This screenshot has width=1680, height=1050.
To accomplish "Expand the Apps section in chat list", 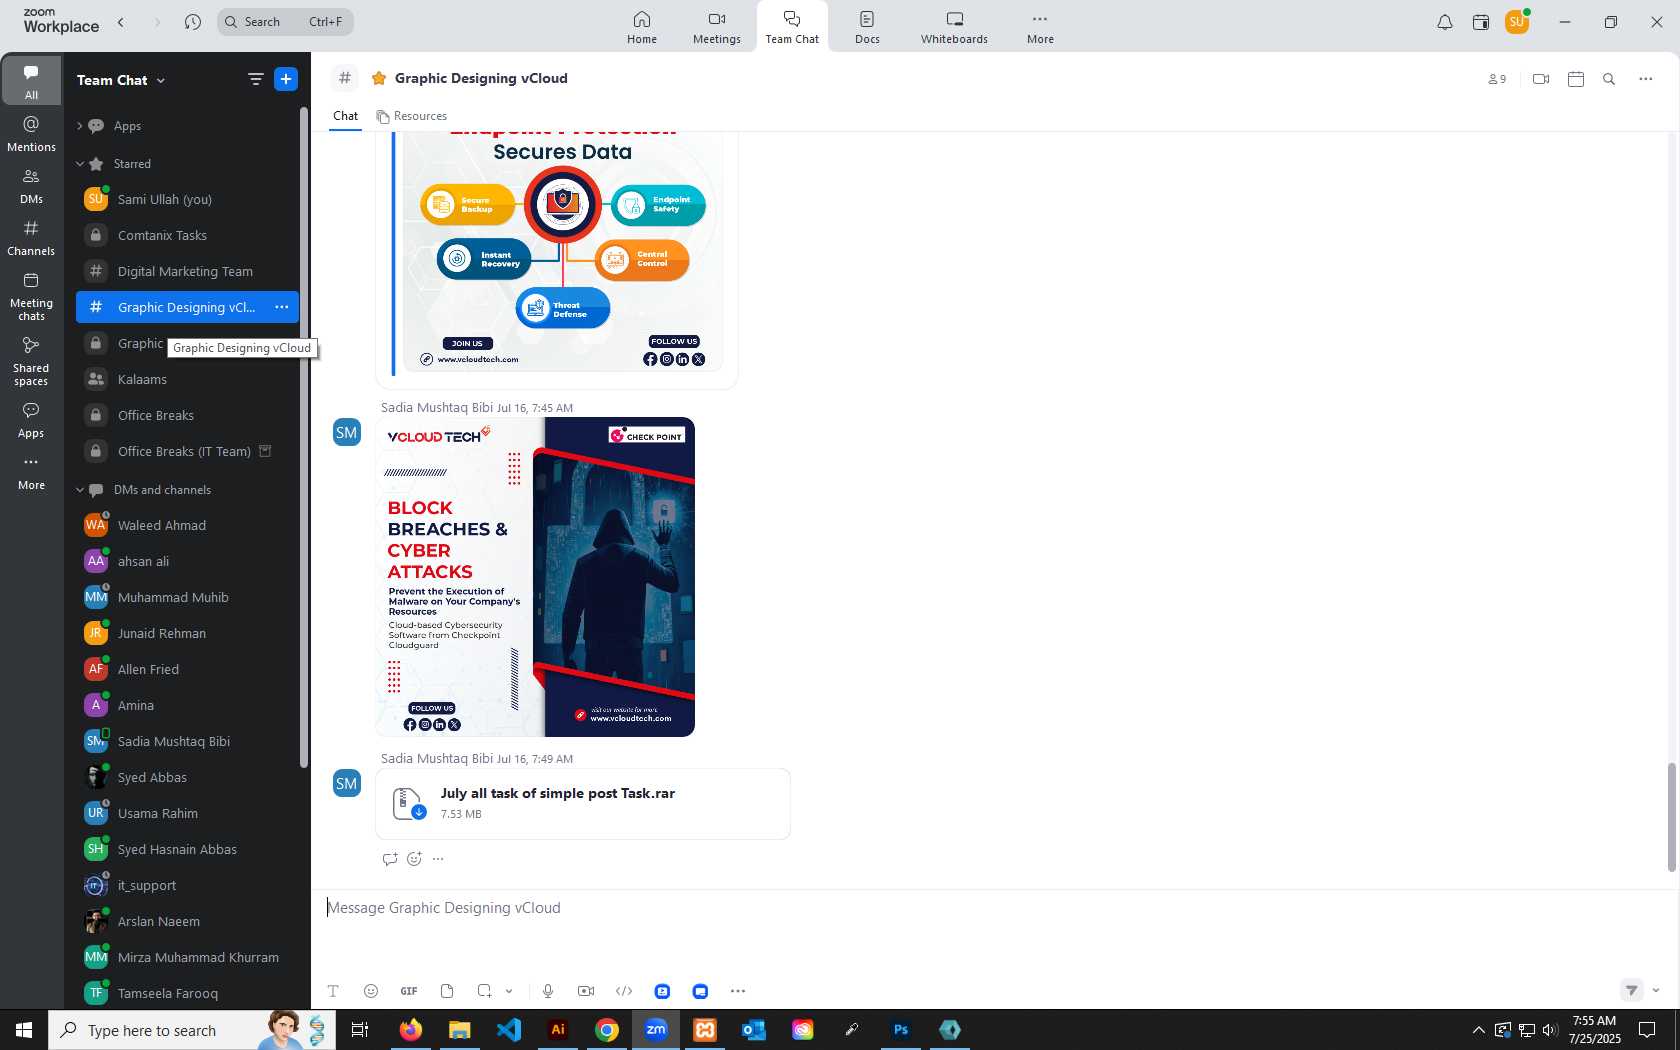I will [x=79, y=126].
